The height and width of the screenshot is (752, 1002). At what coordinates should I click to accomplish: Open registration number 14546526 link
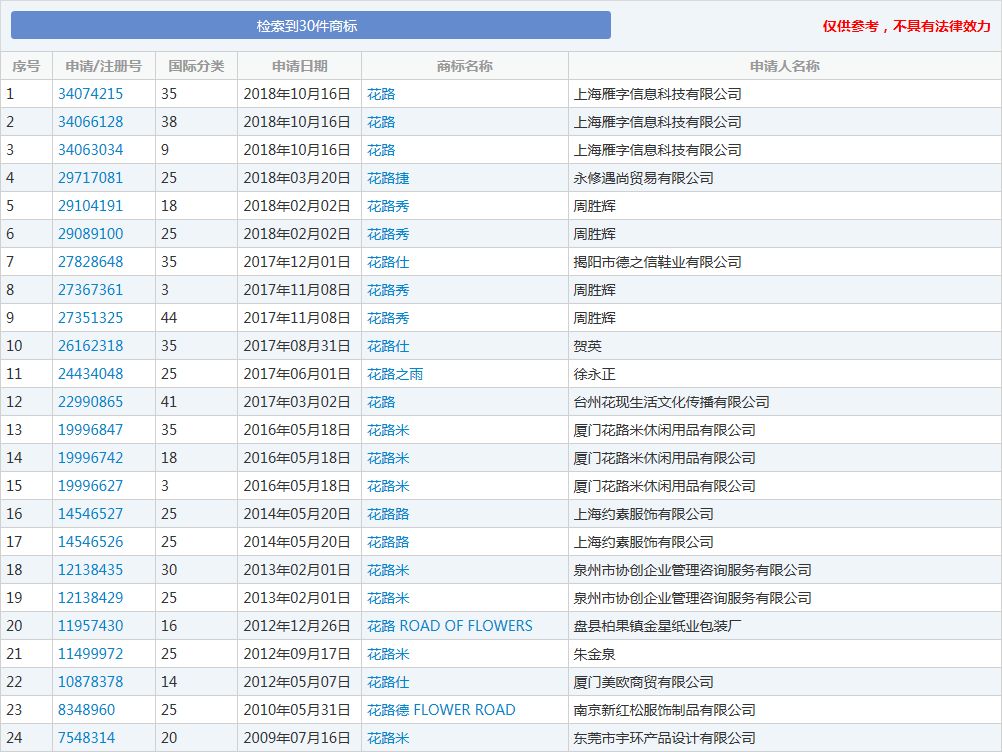click(90, 542)
